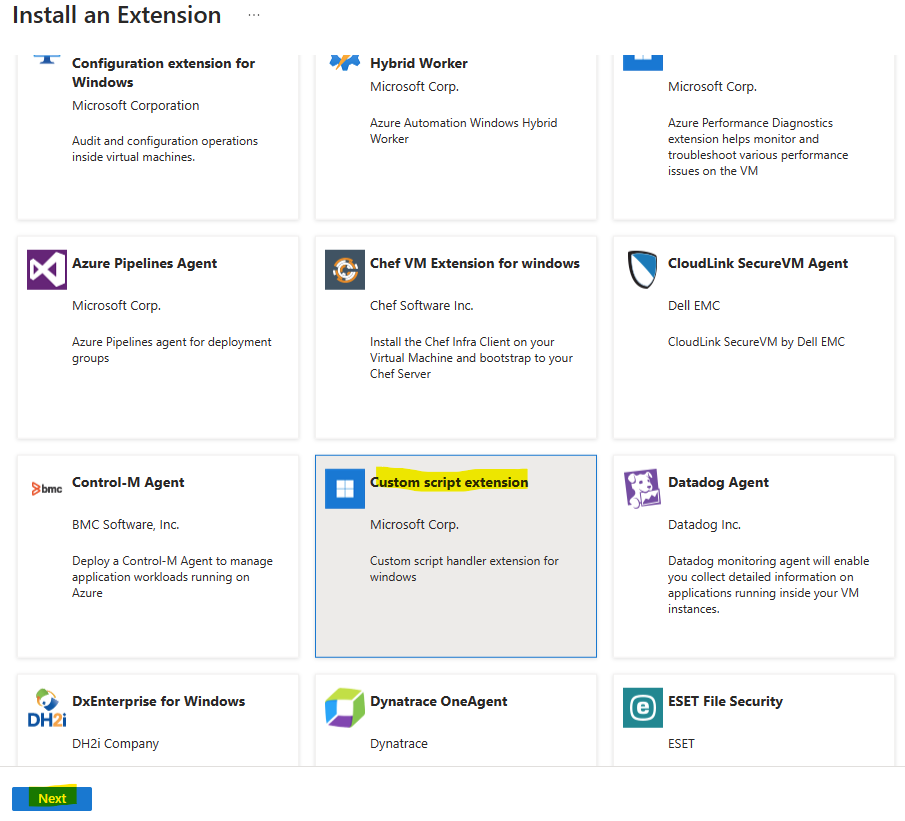Choose the Hybrid Worker extension title
Viewport: 905px width, 821px height.
418,63
